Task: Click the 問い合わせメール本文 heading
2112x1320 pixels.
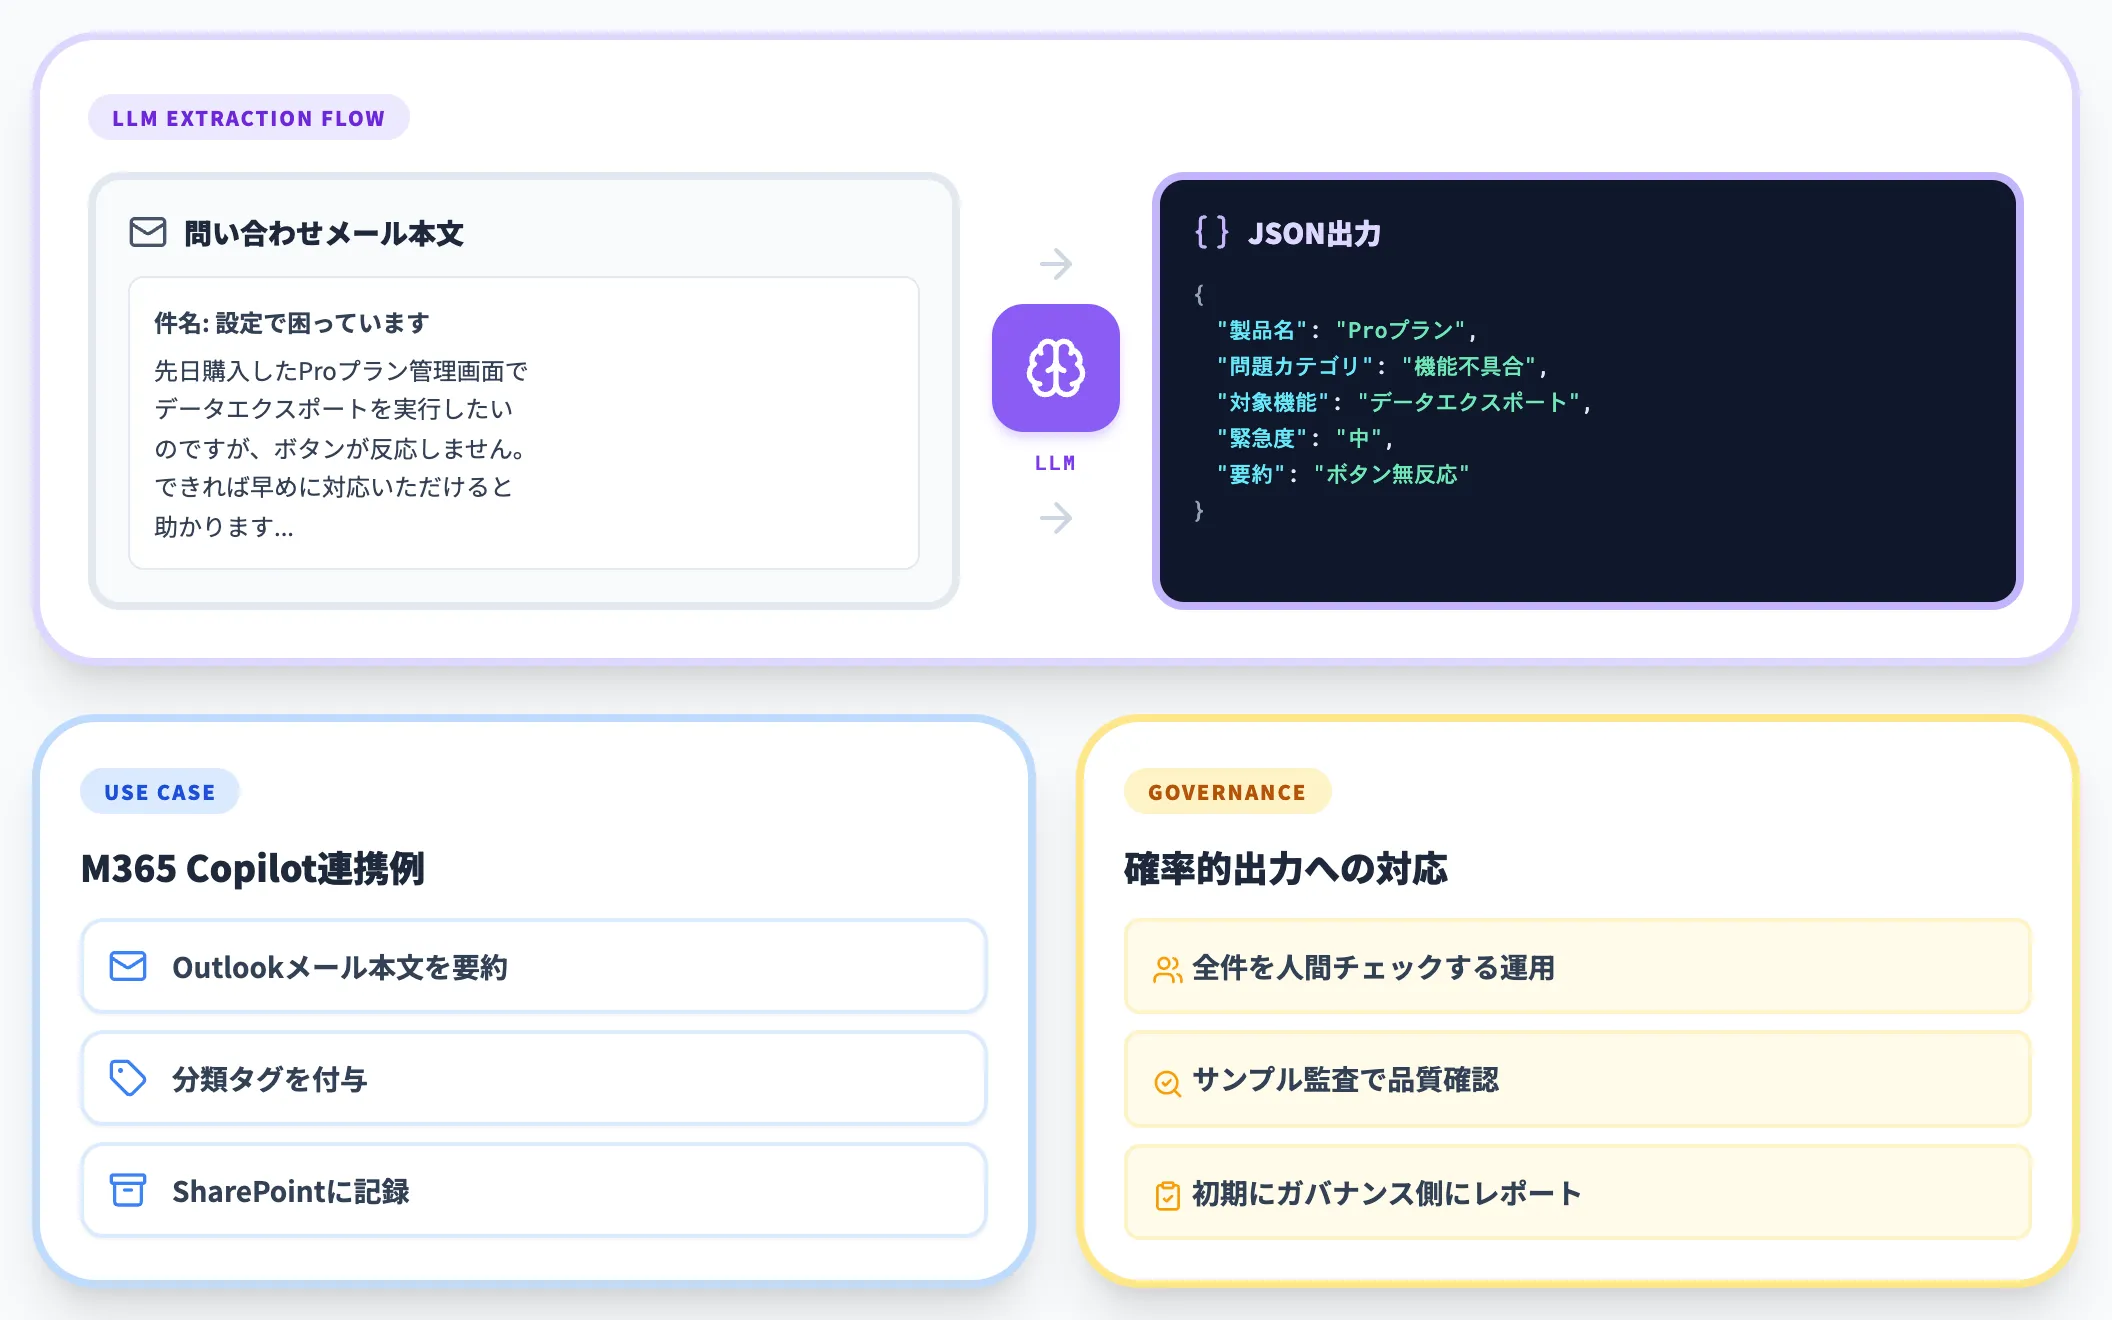Action: click(x=324, y=233)
